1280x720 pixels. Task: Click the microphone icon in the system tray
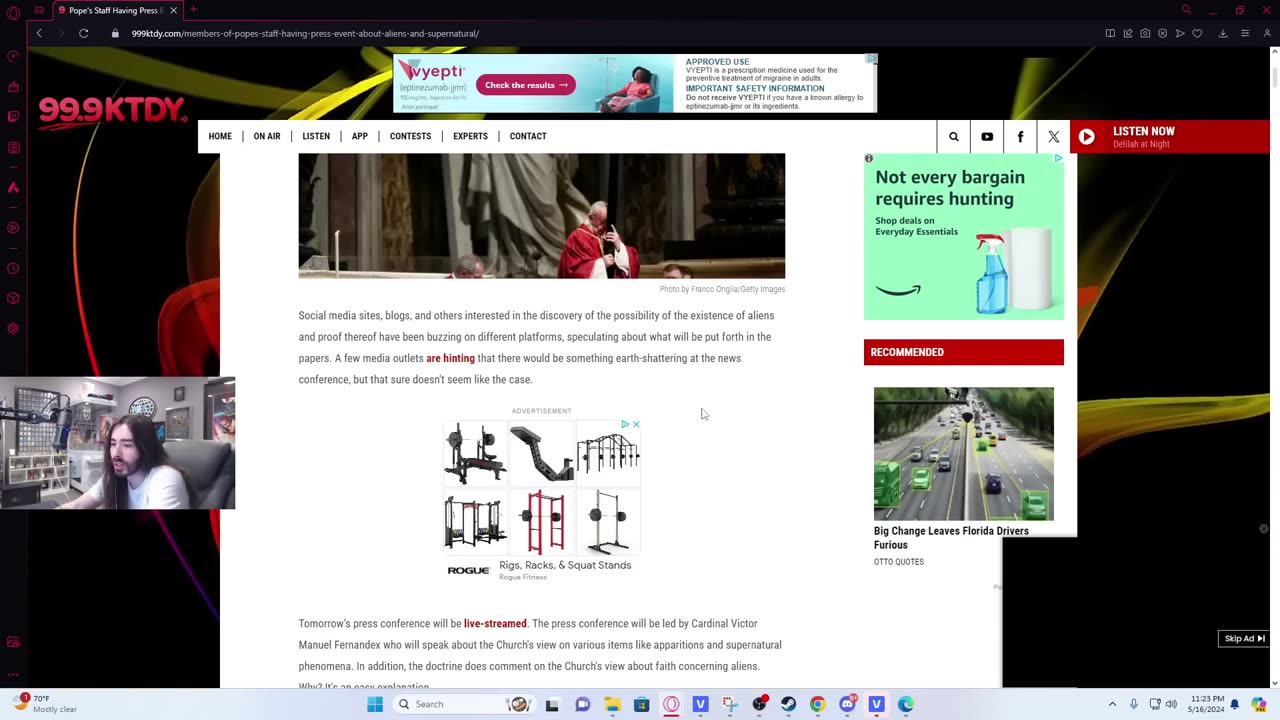pos(1133,704)
